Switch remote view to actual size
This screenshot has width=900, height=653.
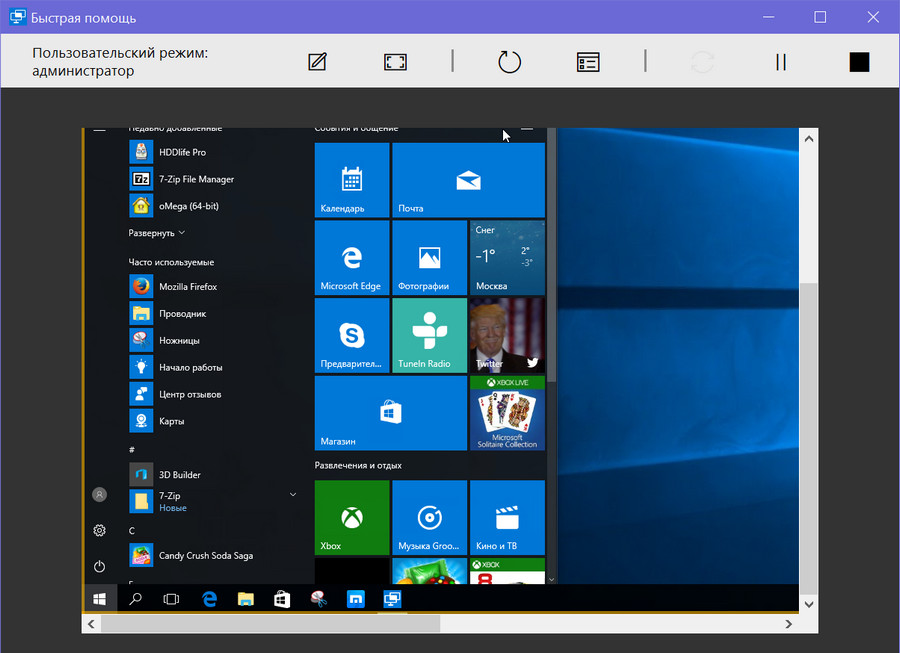click(x=395, y=61)
